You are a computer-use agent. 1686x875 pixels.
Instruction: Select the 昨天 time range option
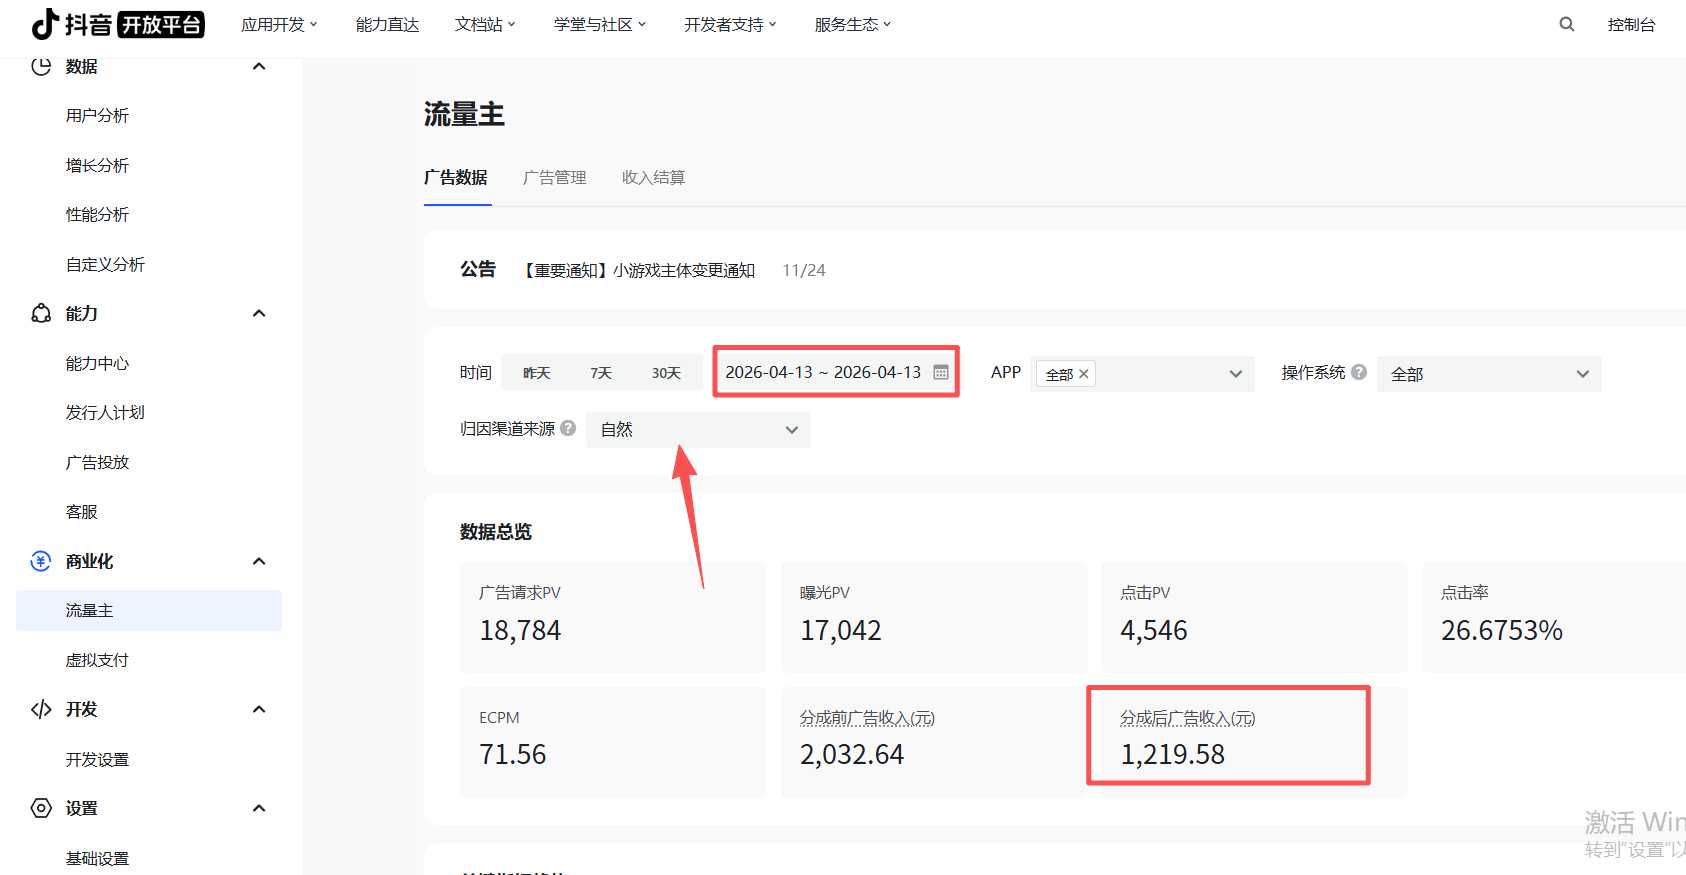[x=537, y=373]
